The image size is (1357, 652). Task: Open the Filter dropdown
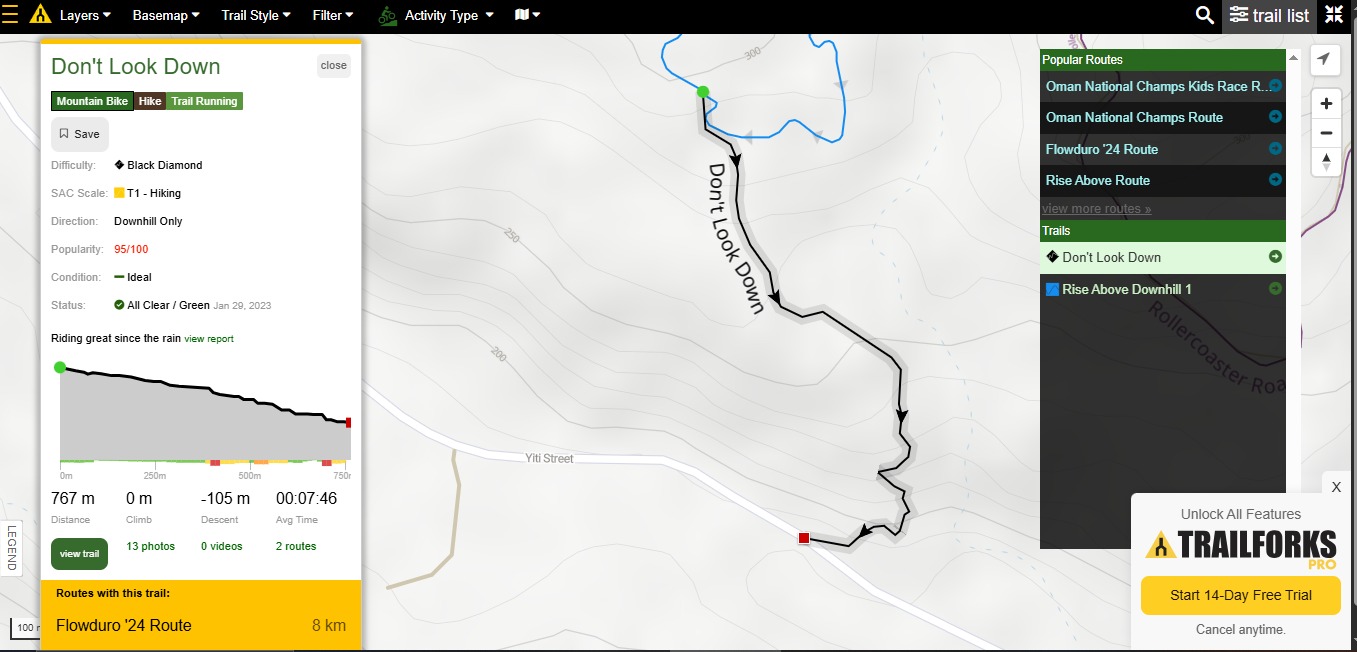pos(333,15)
